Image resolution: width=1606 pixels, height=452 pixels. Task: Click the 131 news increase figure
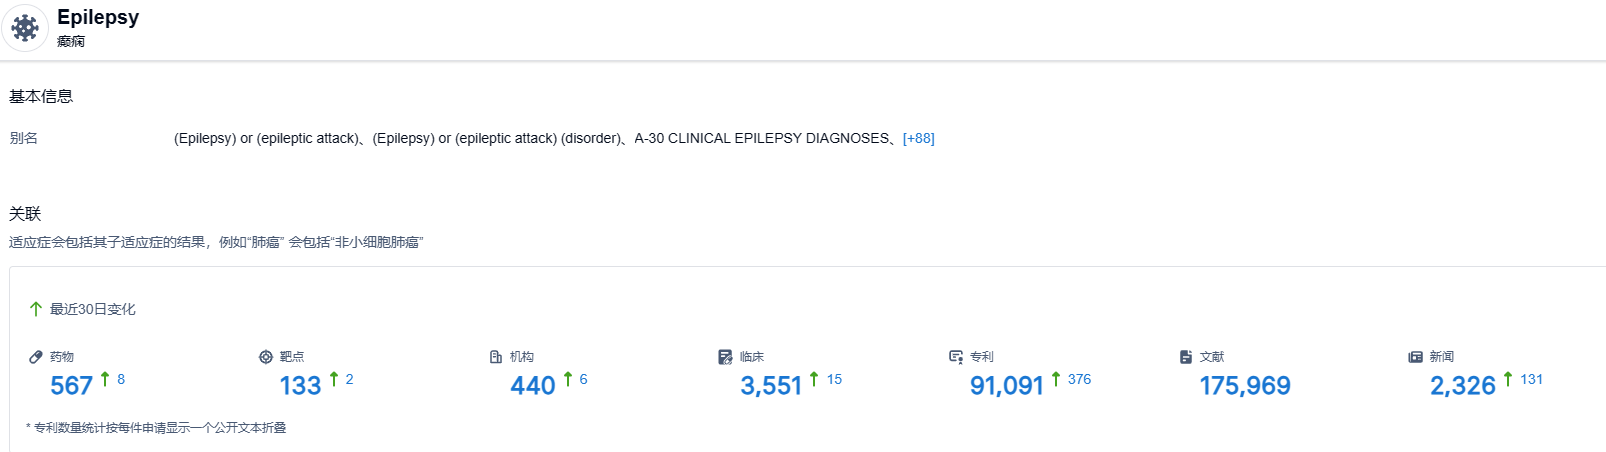[x=1531, y=379]
